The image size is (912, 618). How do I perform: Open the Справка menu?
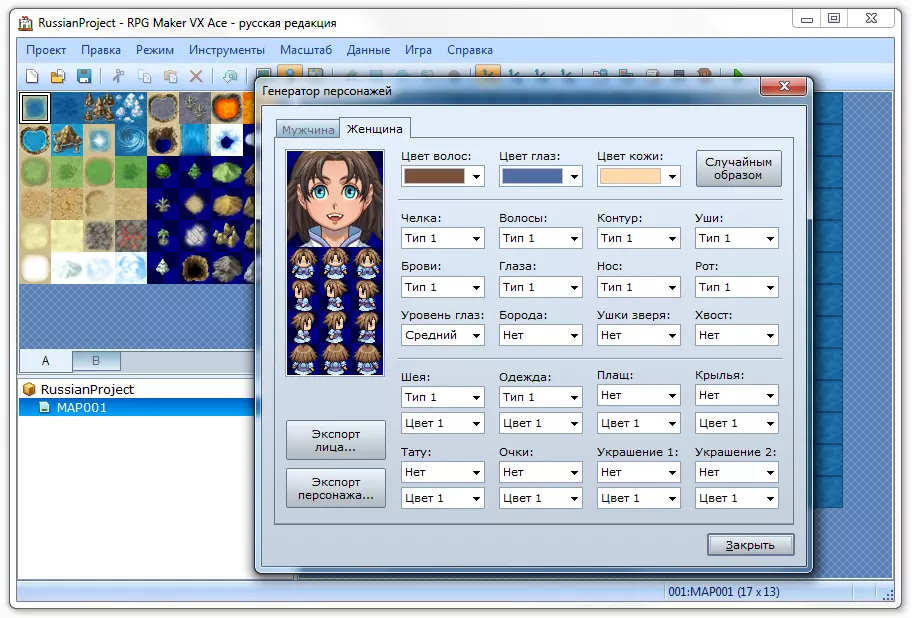(469, 50)
